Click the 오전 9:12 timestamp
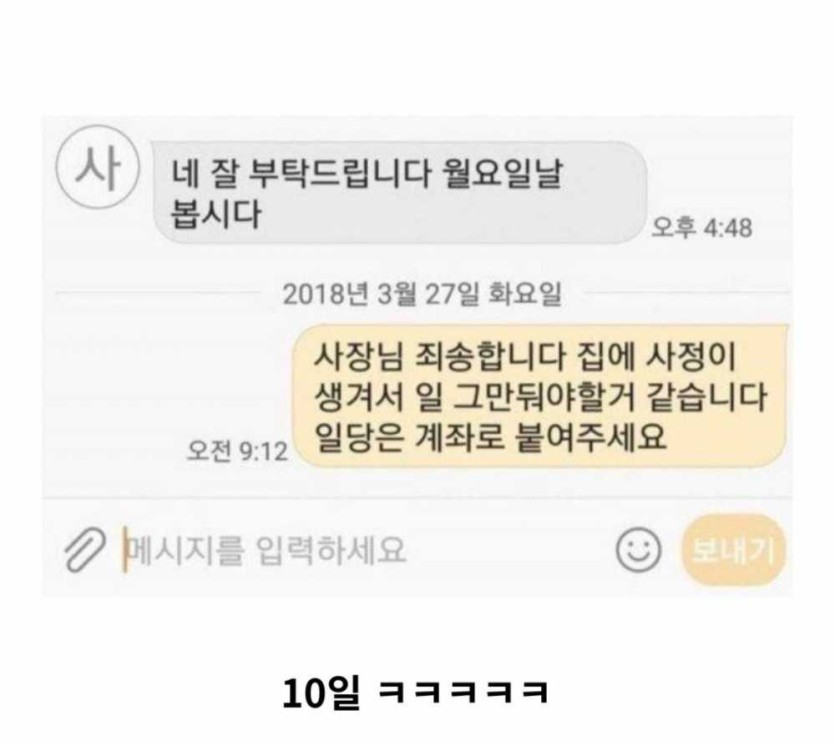This screenshot has width=835, height=746. click(x=237, y=452)
